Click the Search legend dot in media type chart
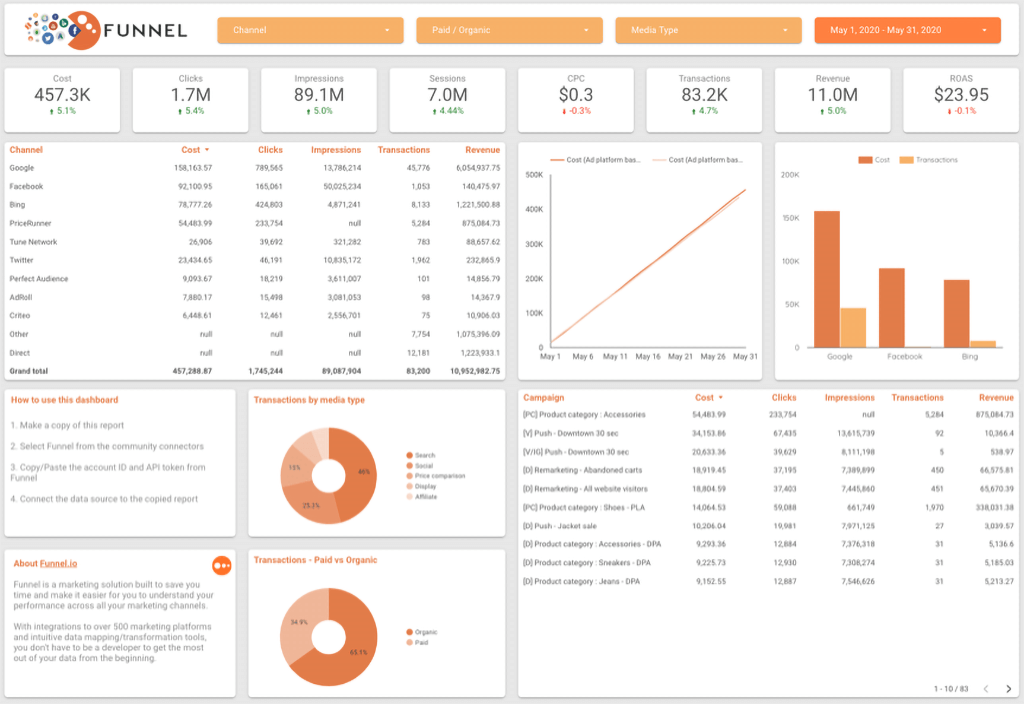This screenshot has width=1024, height=704. (x=409, y=455)
